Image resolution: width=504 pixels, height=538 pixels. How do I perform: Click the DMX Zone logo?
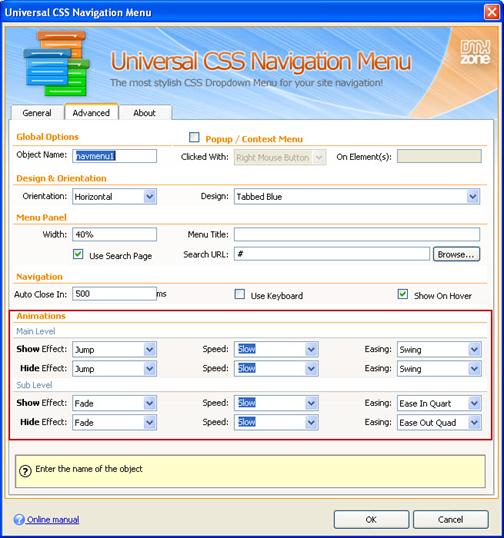(475, 52)
